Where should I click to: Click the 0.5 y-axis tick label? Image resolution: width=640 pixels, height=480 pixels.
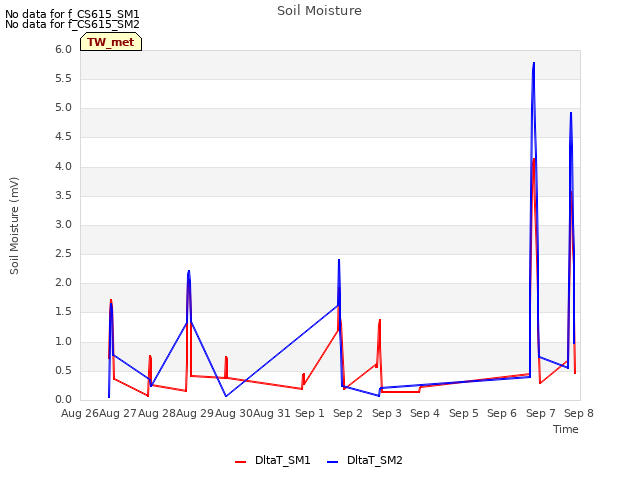pyautogui.click(x=63, y=371)
